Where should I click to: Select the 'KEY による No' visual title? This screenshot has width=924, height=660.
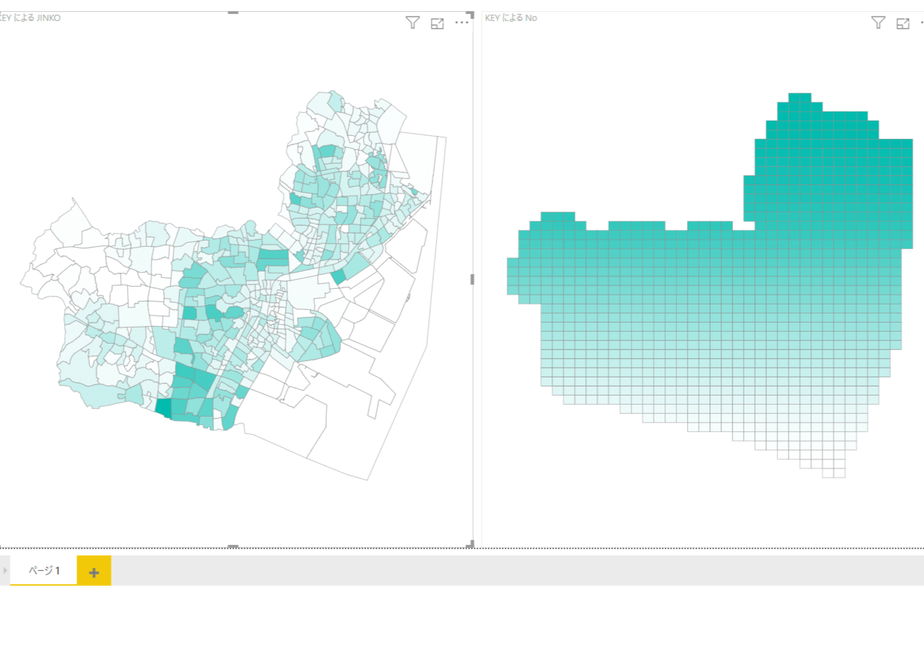pos(511,18)
